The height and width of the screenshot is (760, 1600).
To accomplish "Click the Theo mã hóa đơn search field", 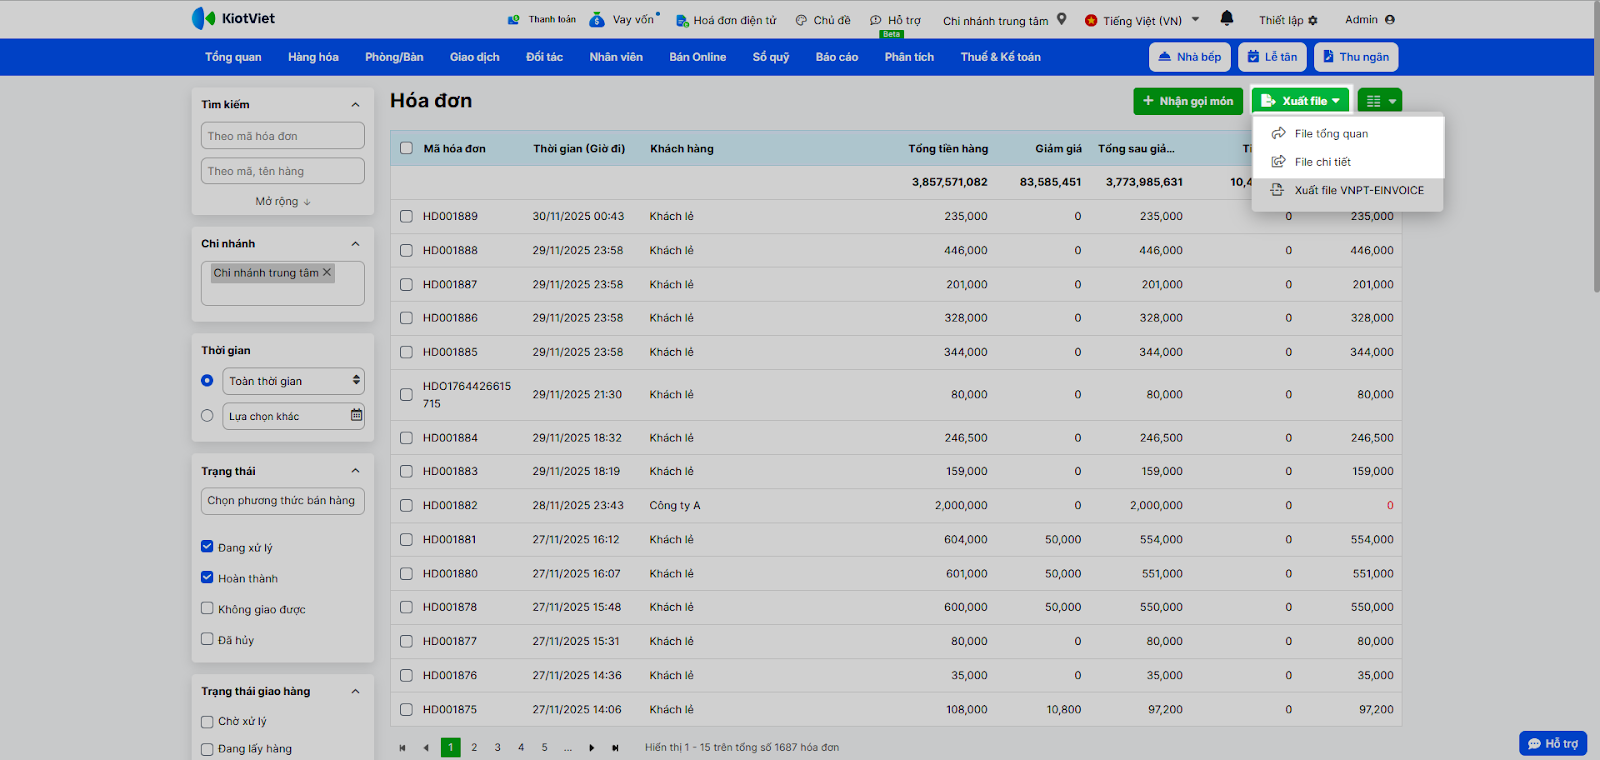I will click(282, 136).
